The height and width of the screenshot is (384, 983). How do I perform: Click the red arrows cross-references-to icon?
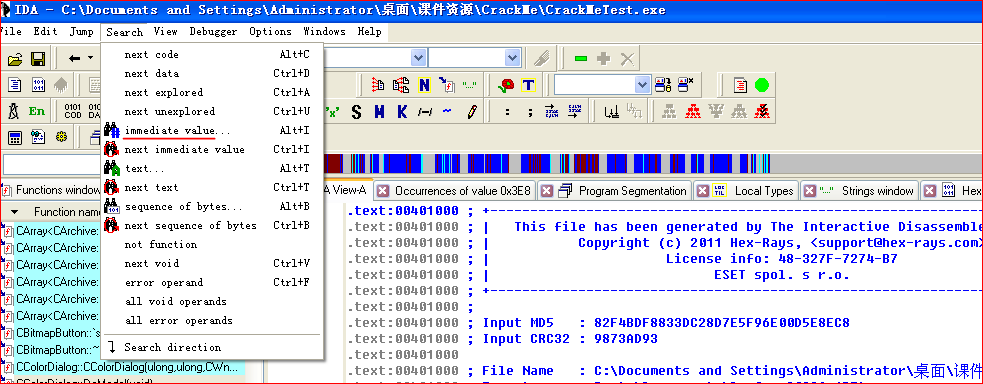point(378,85)
